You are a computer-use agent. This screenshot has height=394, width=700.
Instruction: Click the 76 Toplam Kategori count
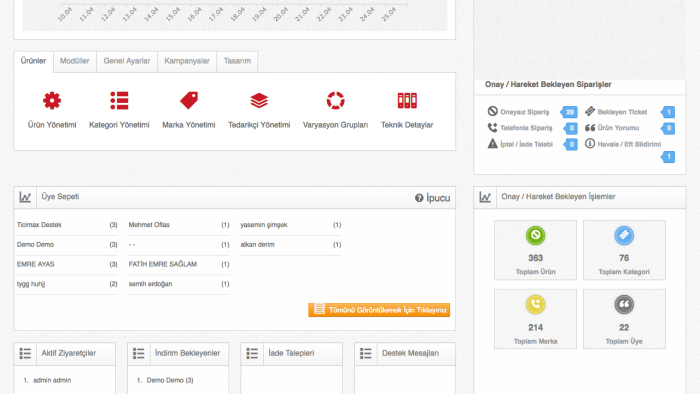624,258
